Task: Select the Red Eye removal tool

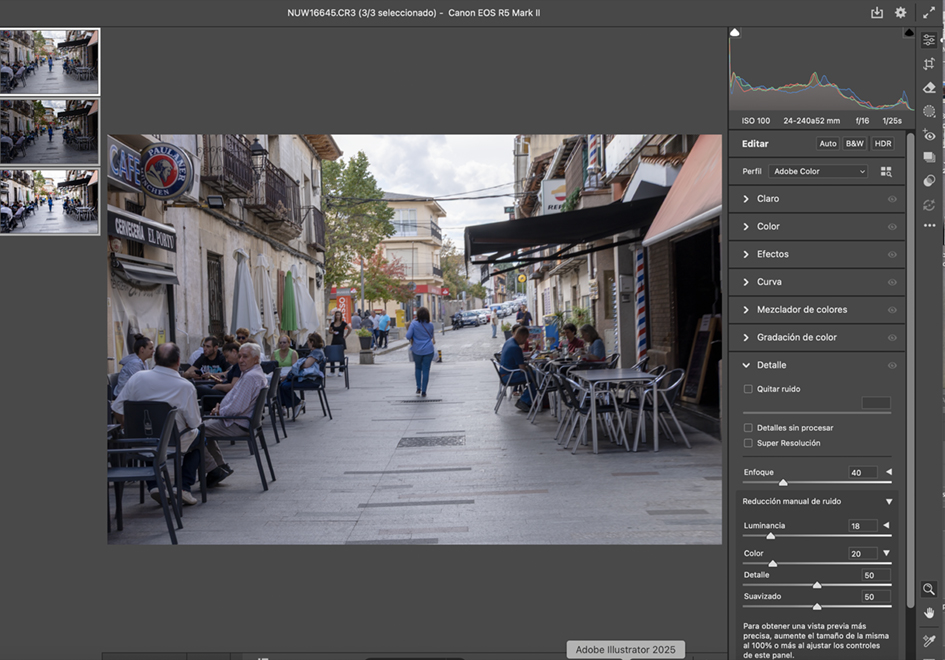Action: 929,135
